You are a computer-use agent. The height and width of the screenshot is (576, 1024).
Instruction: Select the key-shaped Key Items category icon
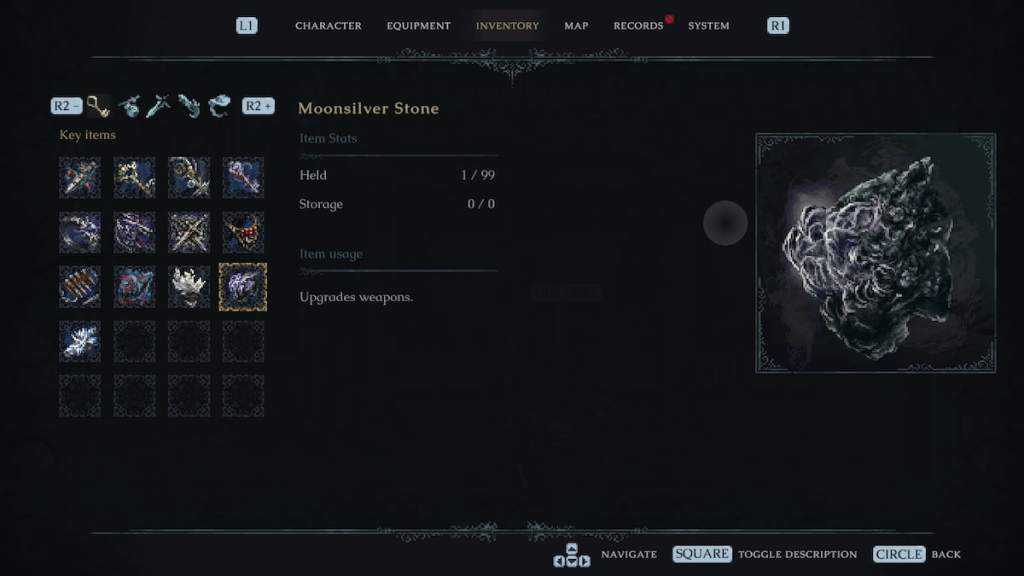point(98,106)
